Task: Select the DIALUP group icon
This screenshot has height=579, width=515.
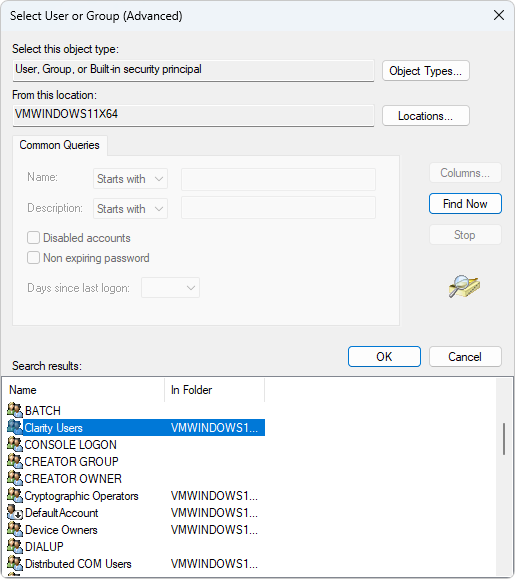Action: [15, 546]
